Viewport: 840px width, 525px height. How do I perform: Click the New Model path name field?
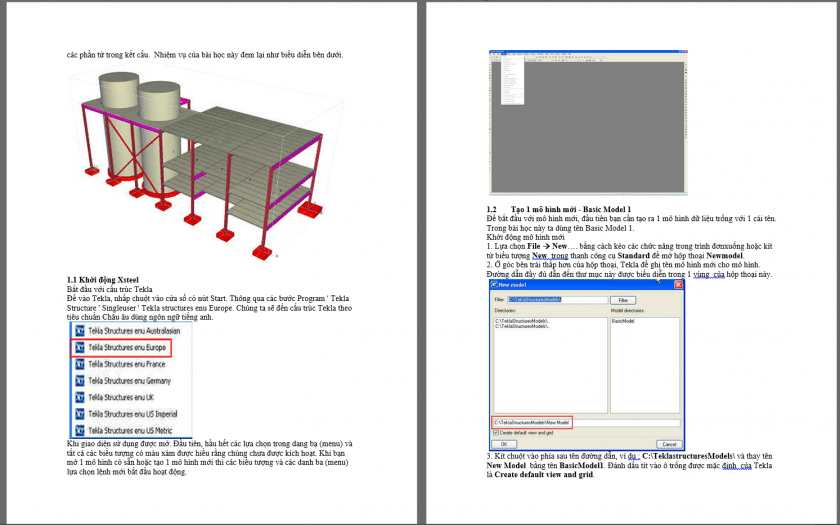587,423
